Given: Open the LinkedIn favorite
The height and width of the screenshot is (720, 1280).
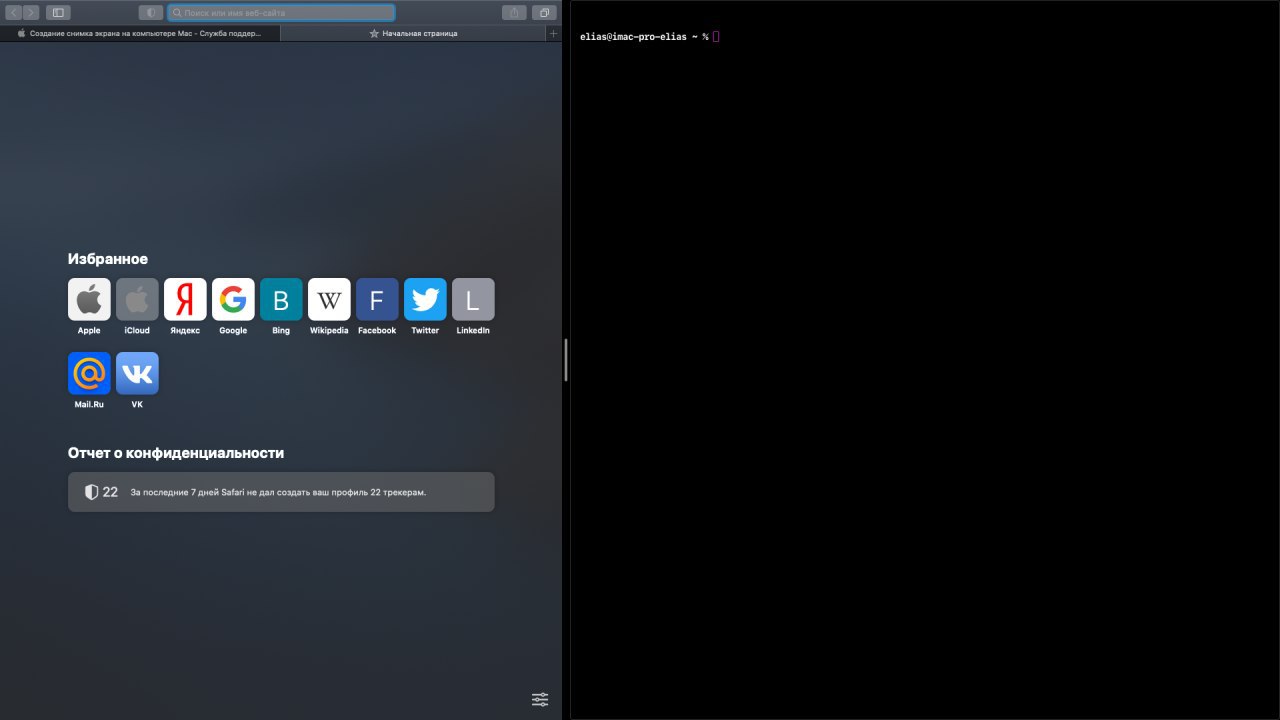Looking at the screenshot, I should pyautogui.click(x=473, y=306).
